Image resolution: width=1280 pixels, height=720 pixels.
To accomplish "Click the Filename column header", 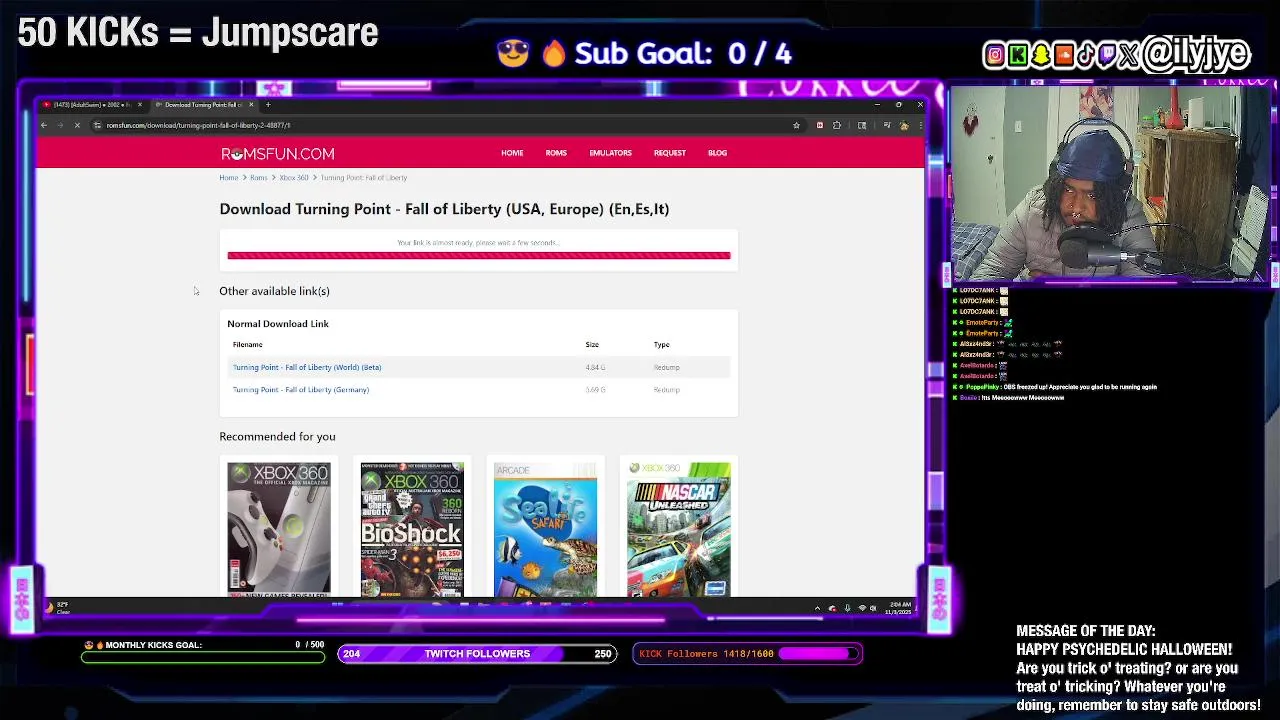I will tap(248, 345).
